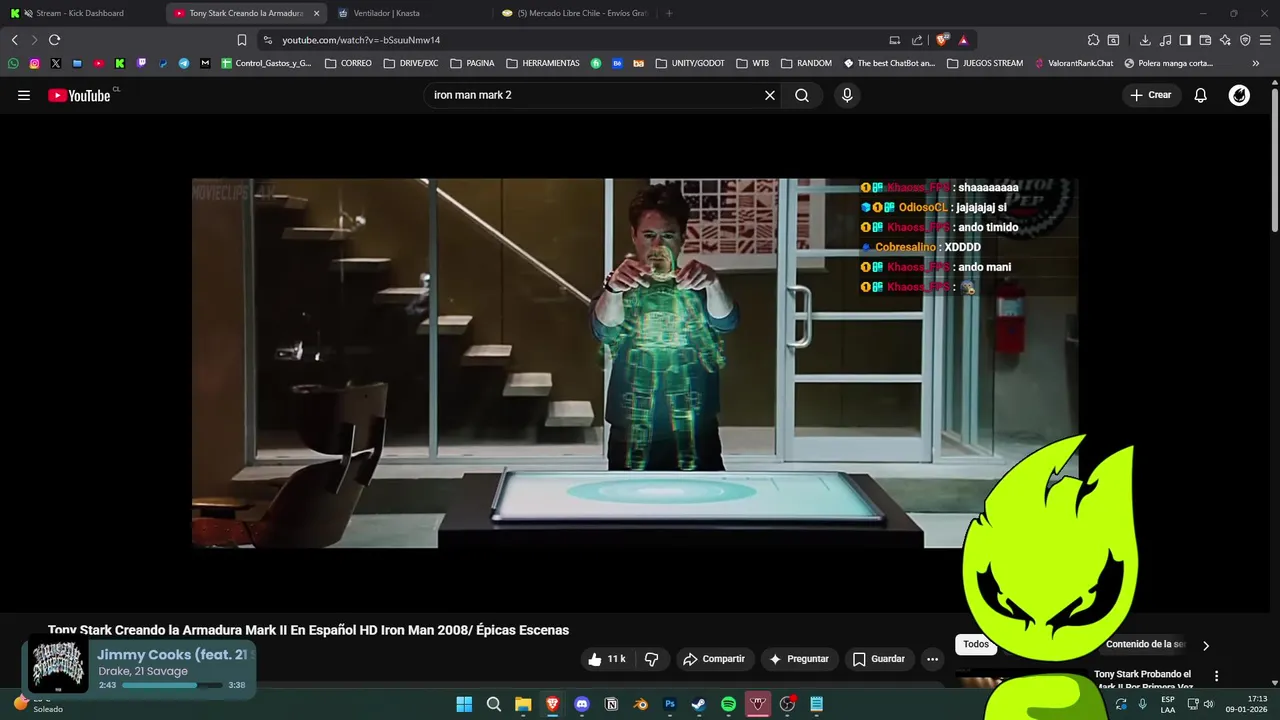
Task: Open the HERRAMIENTAS bookmarks folder
Action: point(543,63)
